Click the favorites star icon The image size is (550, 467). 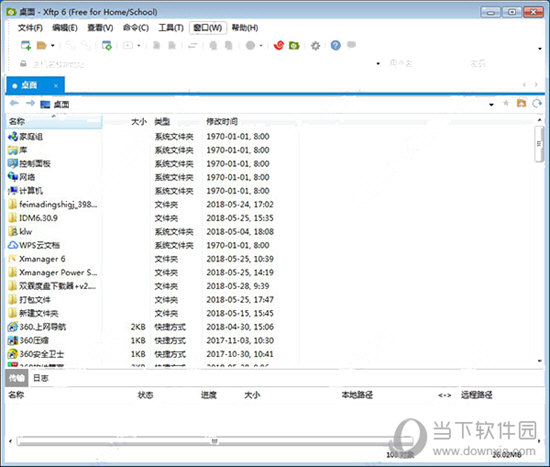click(x=506, y=103)
